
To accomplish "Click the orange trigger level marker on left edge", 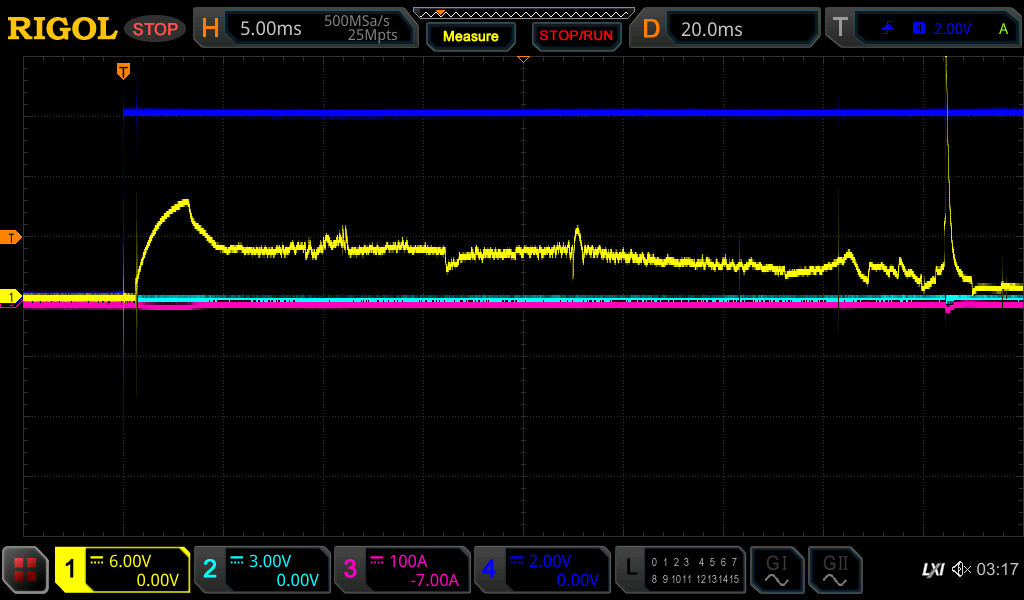I will pos(12,237).
